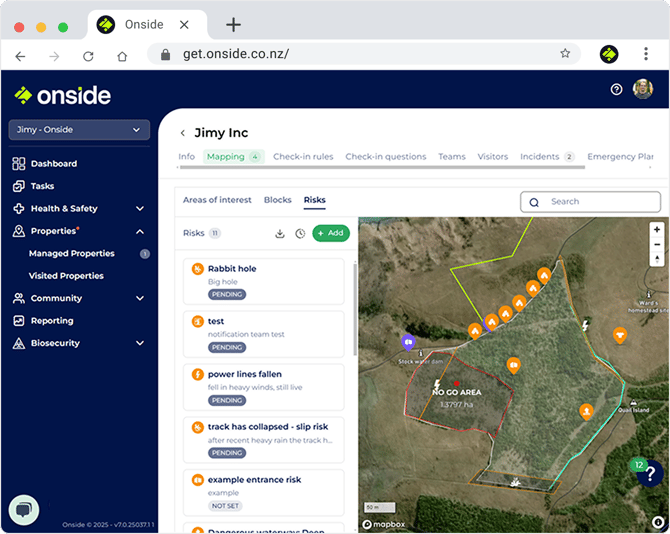
Task: Select the Blocks sub-tab
Action: [x=278, y=200]
